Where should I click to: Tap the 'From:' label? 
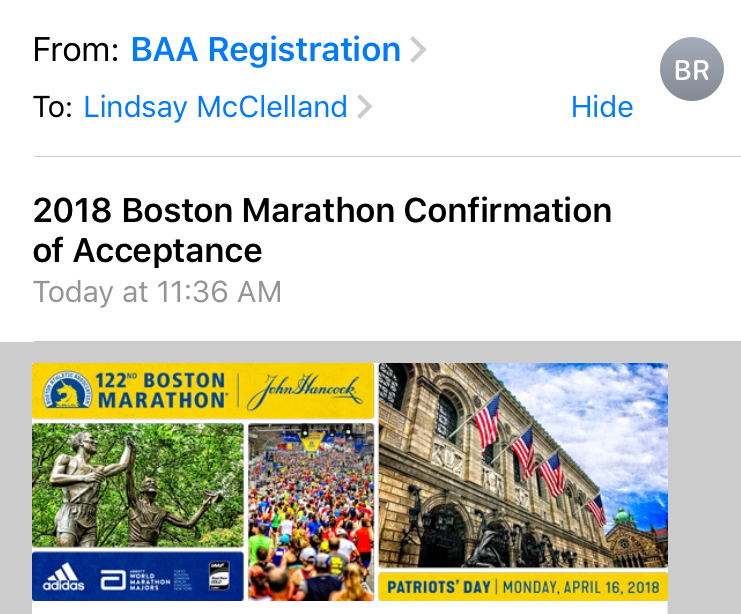pos(76,50)
